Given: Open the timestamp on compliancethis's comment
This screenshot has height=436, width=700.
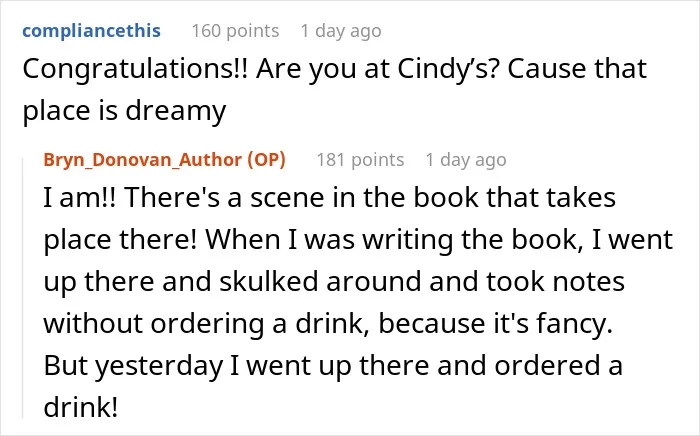Looking at the screenshot, I should 341,31.
